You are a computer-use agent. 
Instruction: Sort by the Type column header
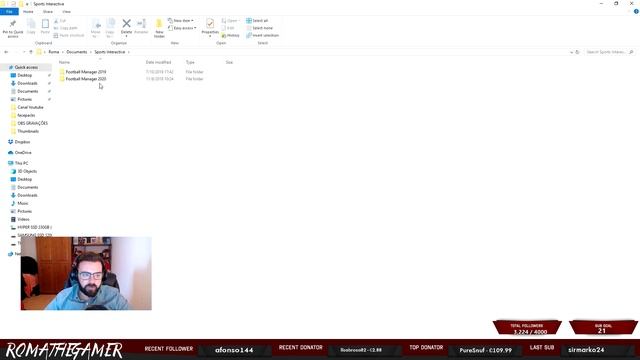[190, 62]
